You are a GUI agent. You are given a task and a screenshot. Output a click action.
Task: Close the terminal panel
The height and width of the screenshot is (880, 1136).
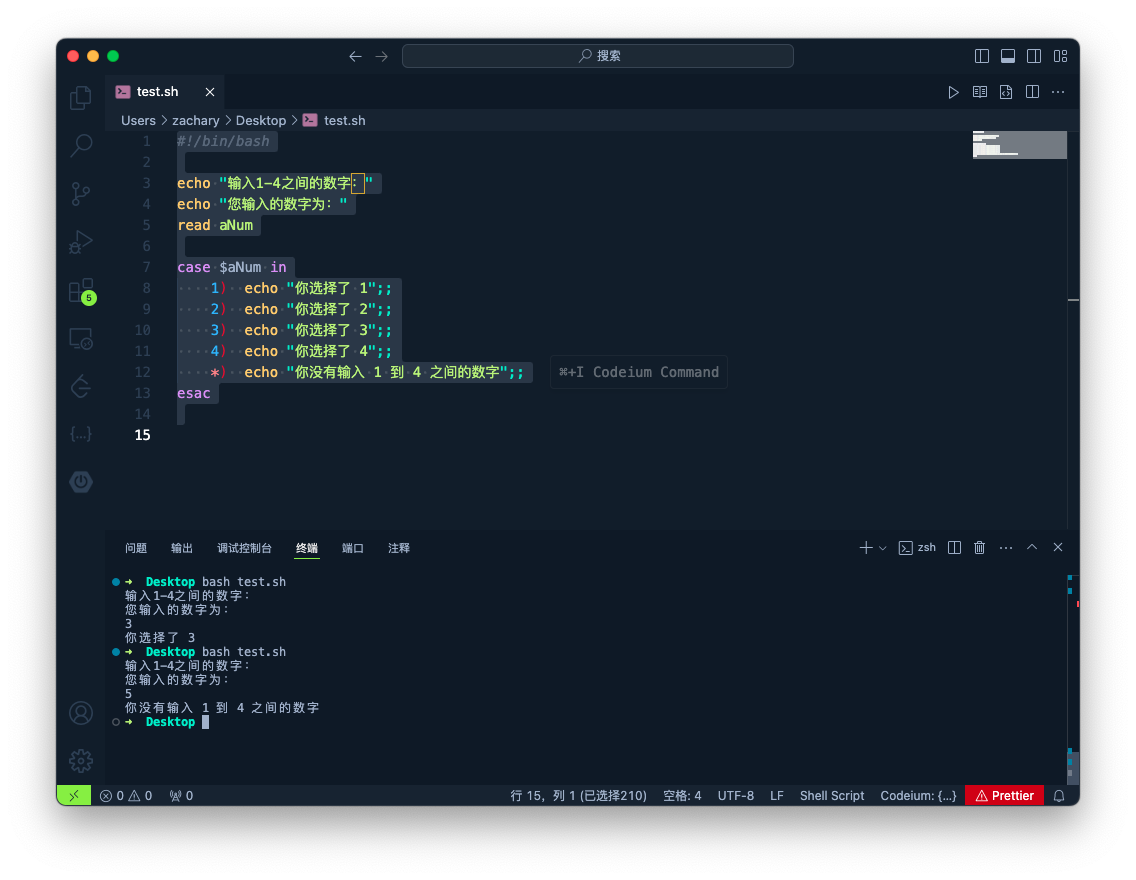1058,548
